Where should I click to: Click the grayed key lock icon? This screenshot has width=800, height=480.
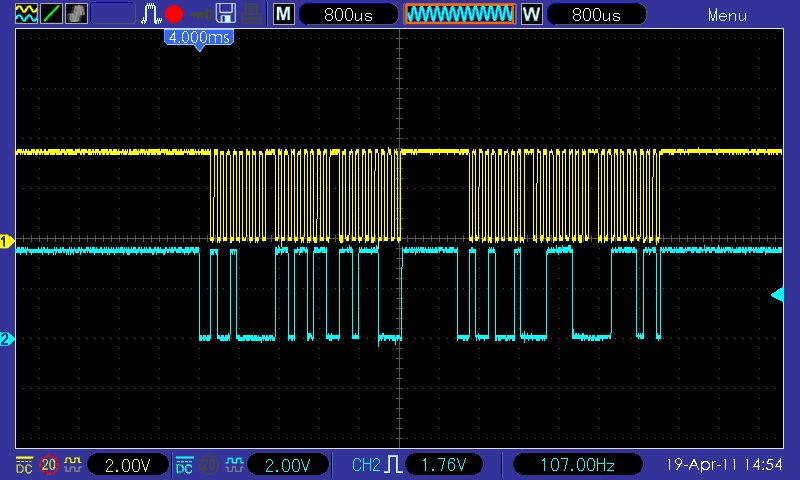point(201,14)
